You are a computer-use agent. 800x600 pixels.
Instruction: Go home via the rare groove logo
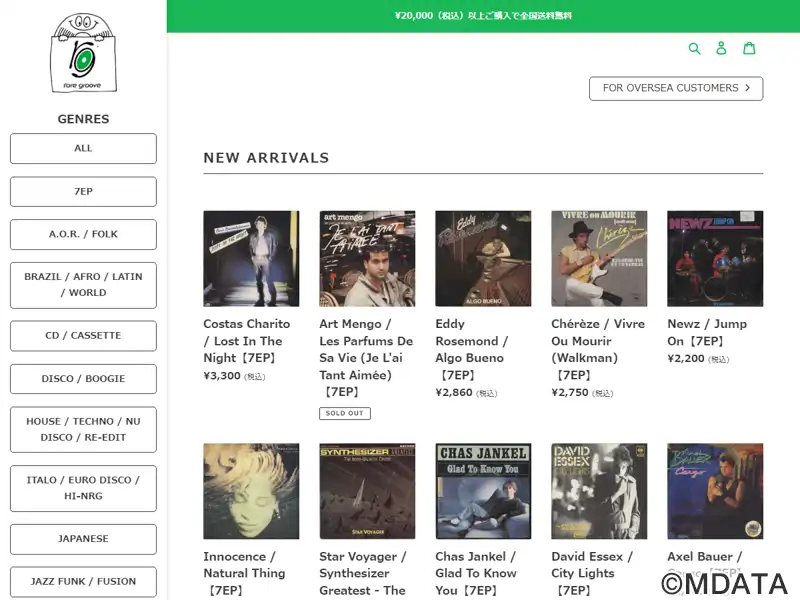point(83,53)
